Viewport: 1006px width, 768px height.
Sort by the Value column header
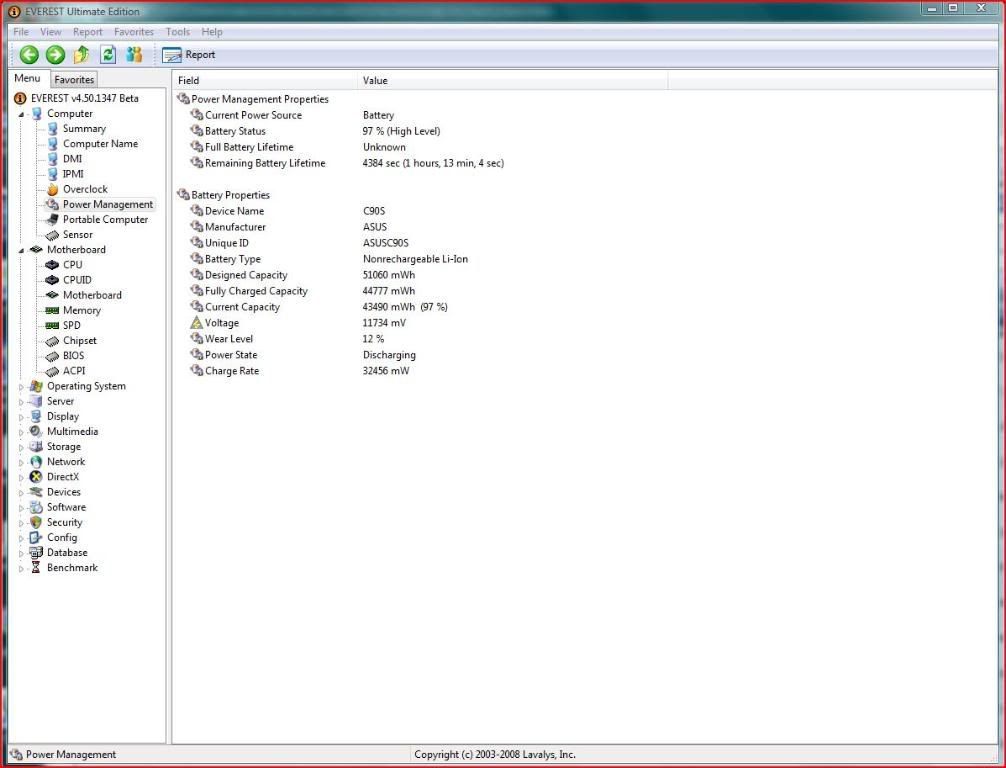point(512,80)
